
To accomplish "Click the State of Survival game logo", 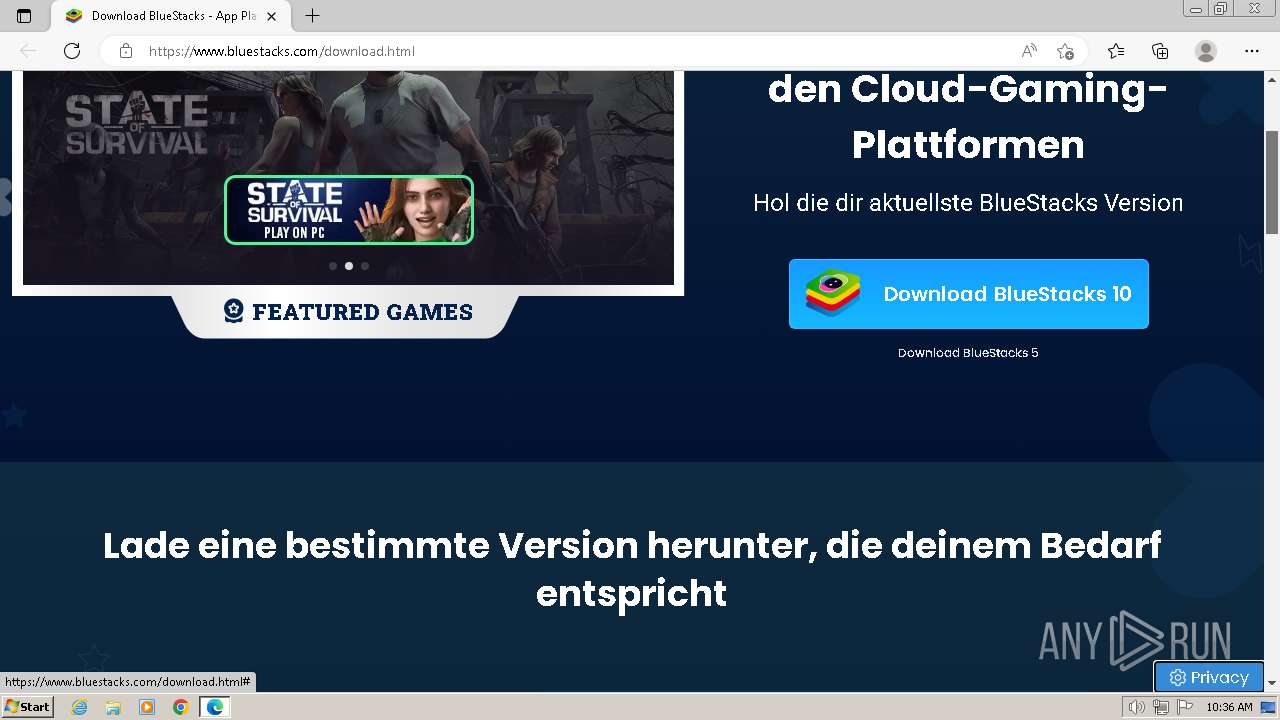I will (136, 124).
